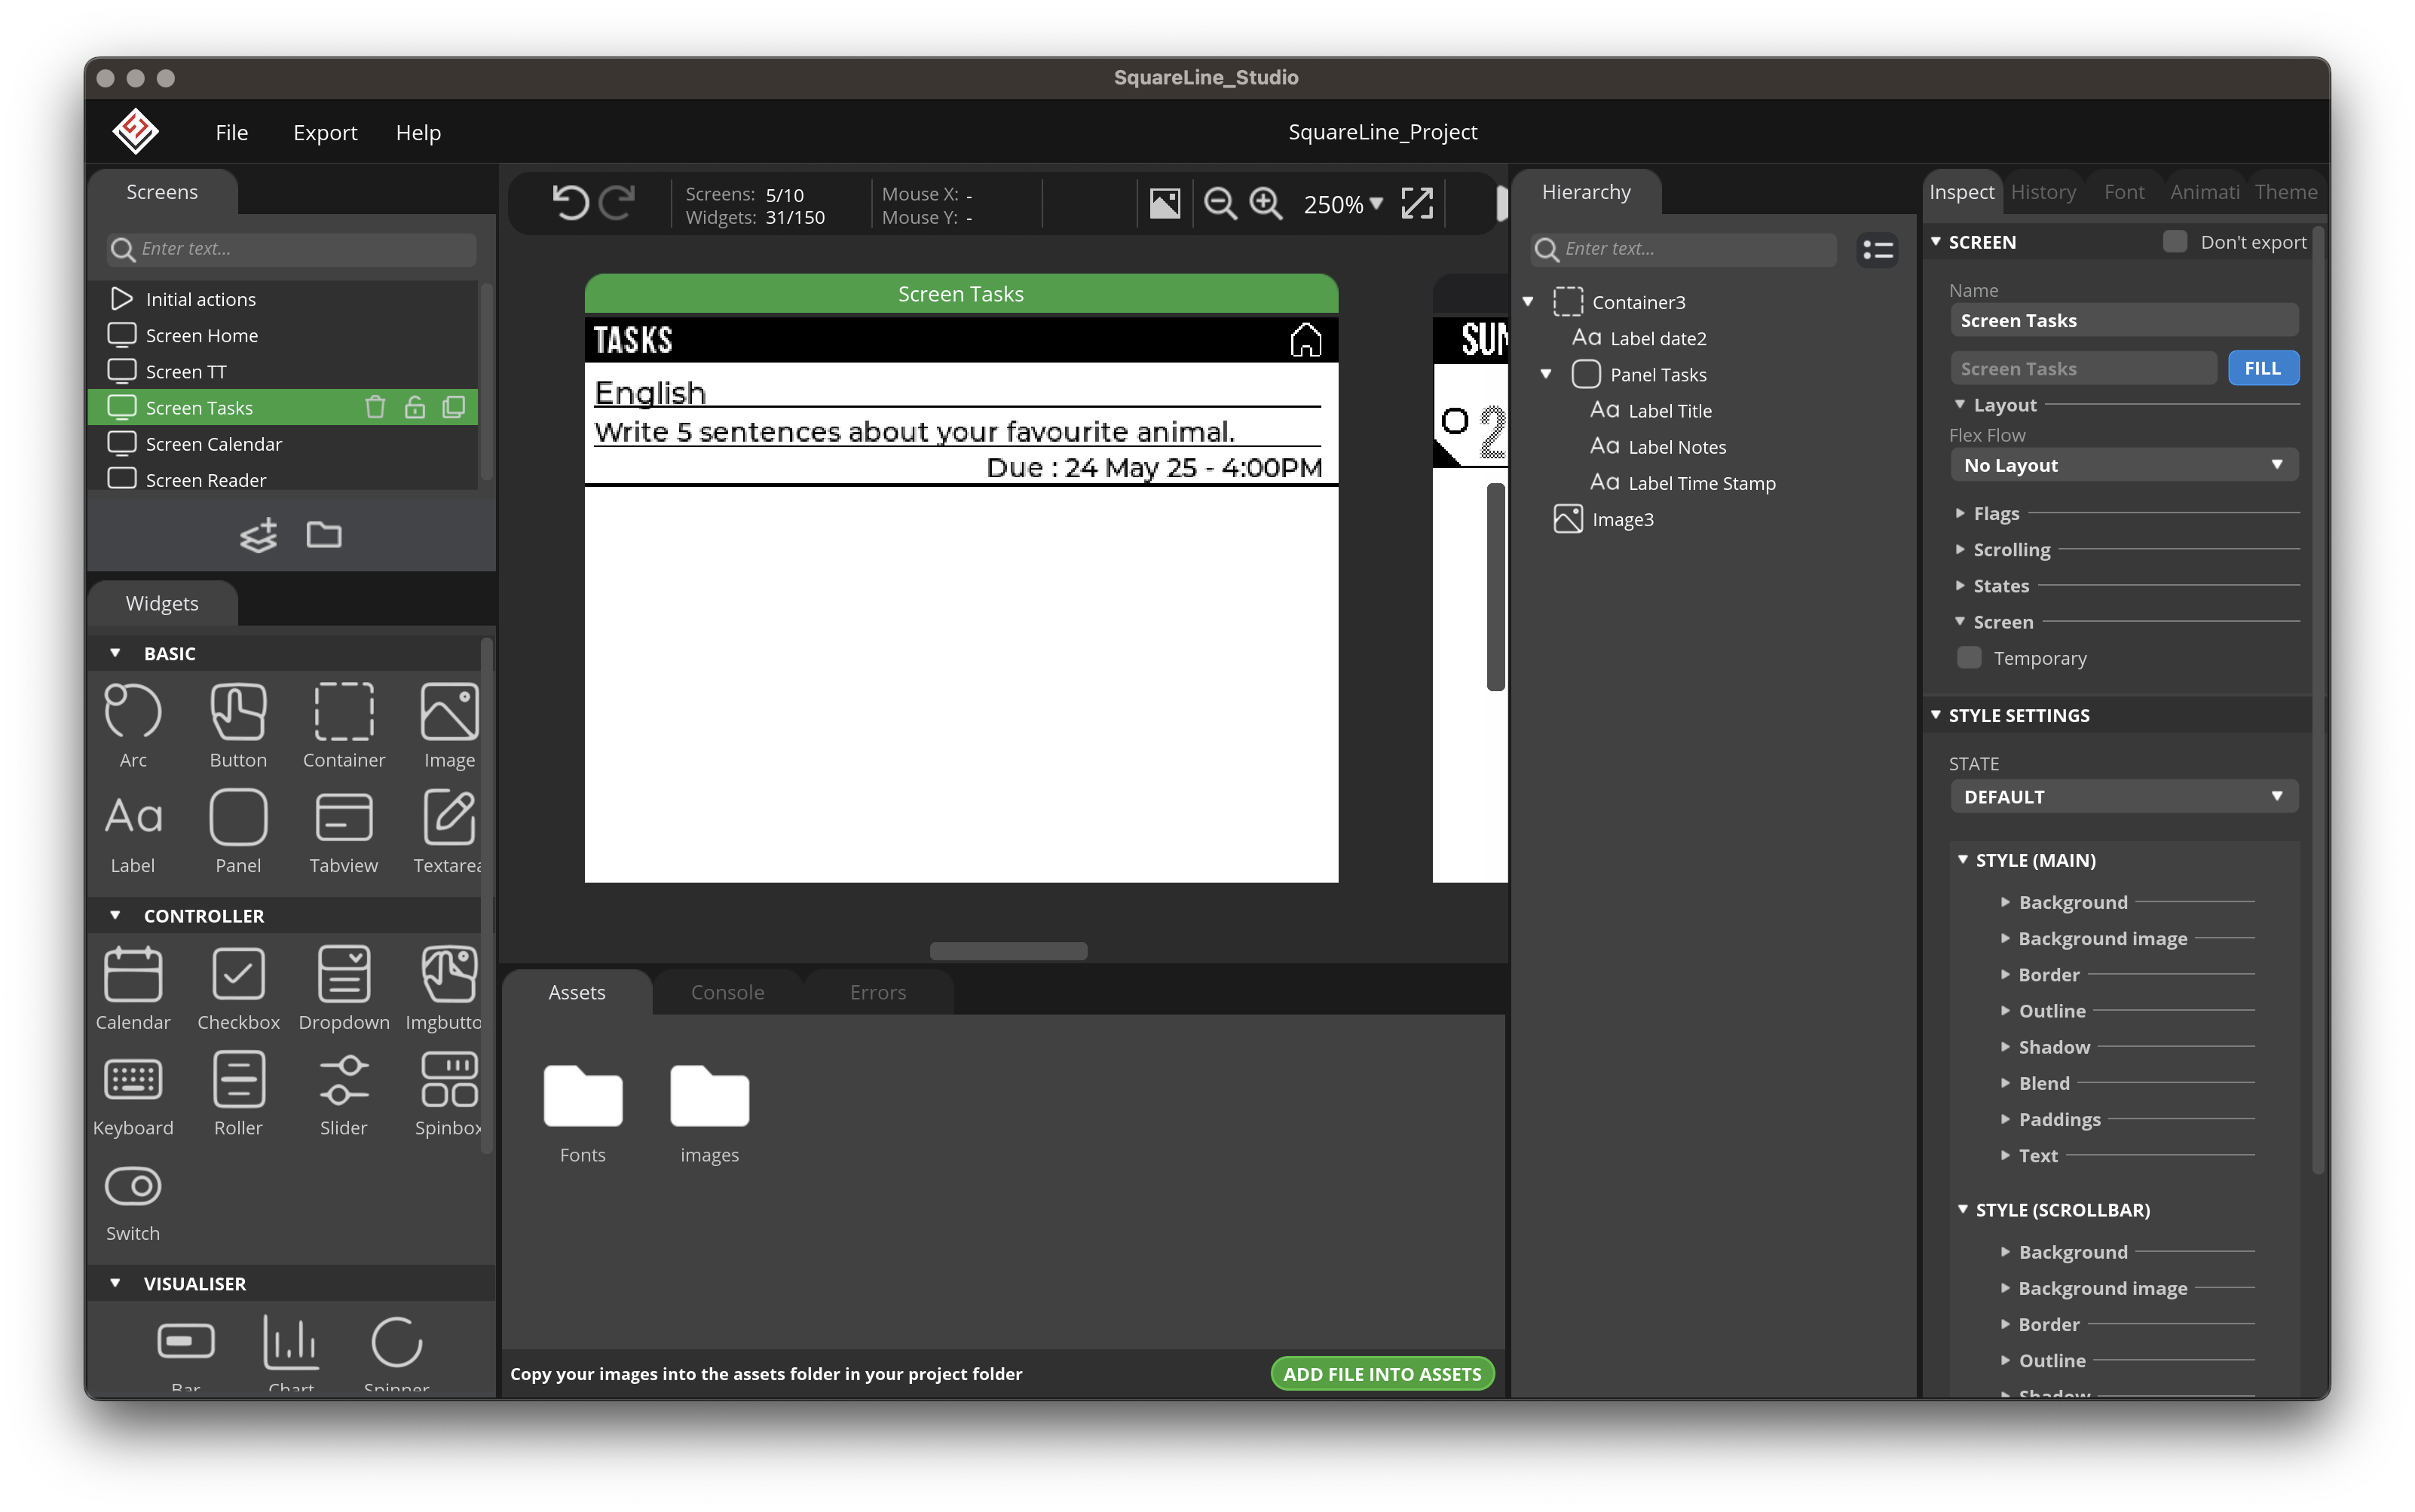Click duplicate icon on Screen Tasks row
Viewport: 2415px width, 1512px height.
point(454,407)
